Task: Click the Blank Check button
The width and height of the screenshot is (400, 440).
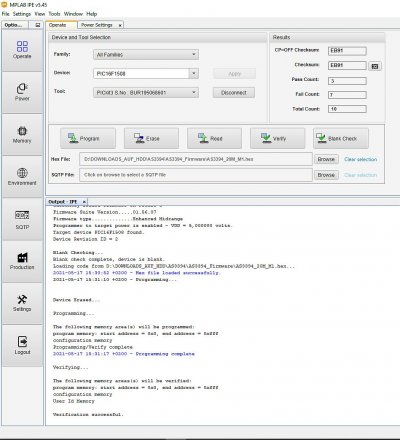Action: coord(341,138)
